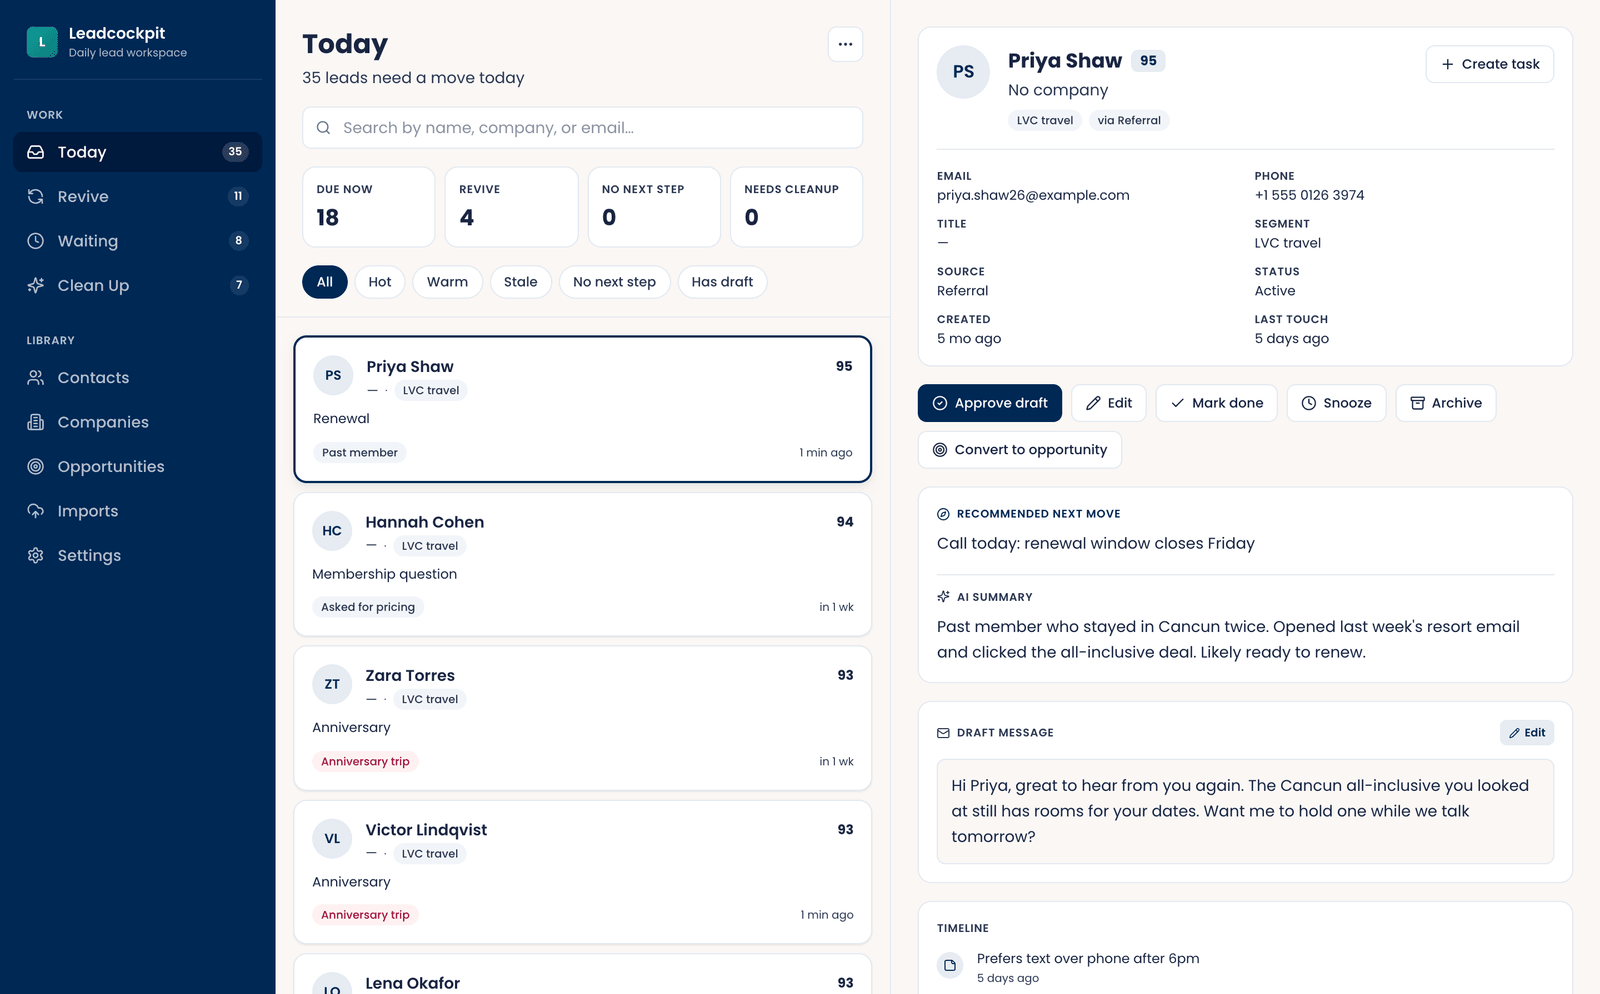Open the Due Now stat card

pos(369,207)
